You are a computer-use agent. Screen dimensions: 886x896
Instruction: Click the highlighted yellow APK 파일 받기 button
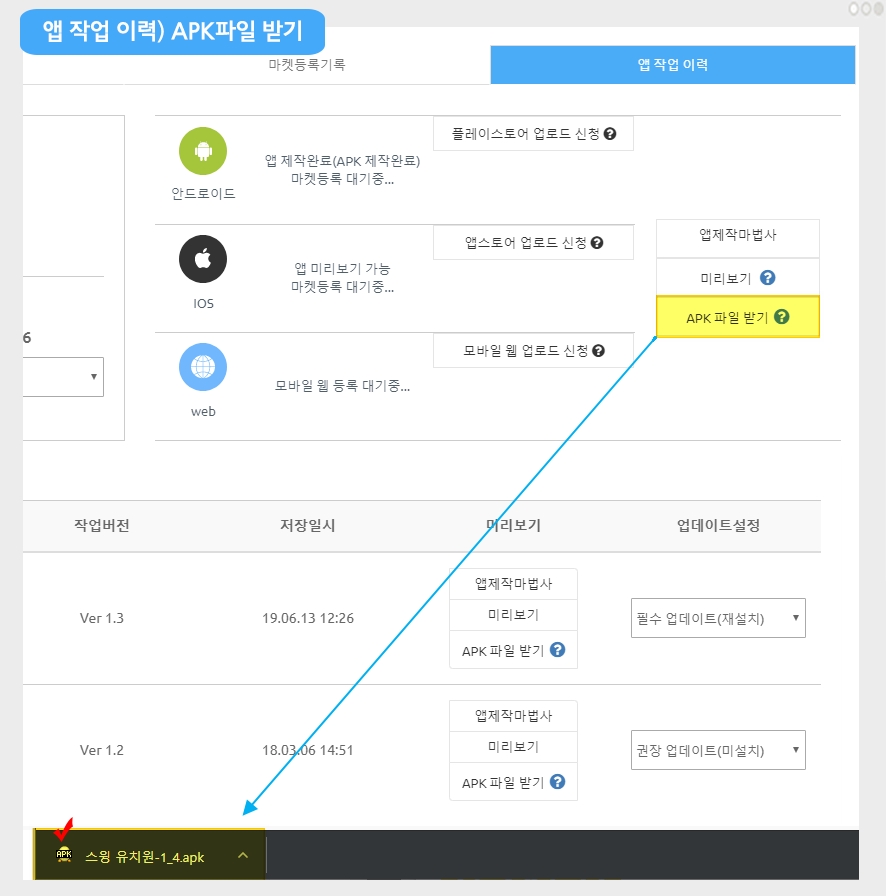tap(737, 317)
